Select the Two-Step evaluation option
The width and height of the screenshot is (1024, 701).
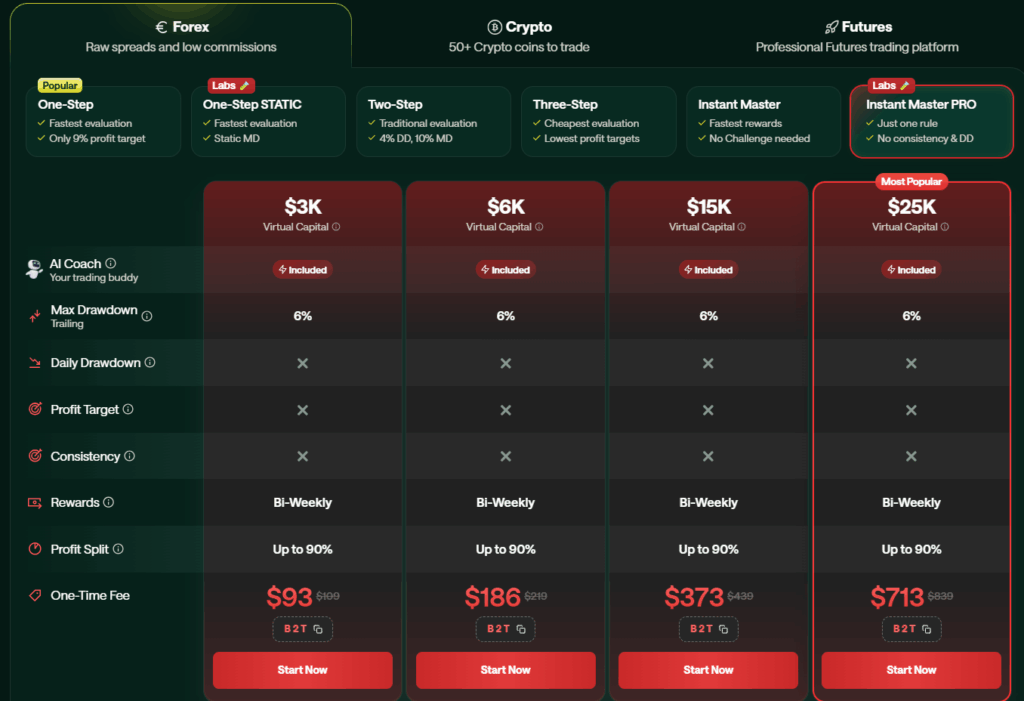(433, 121)
